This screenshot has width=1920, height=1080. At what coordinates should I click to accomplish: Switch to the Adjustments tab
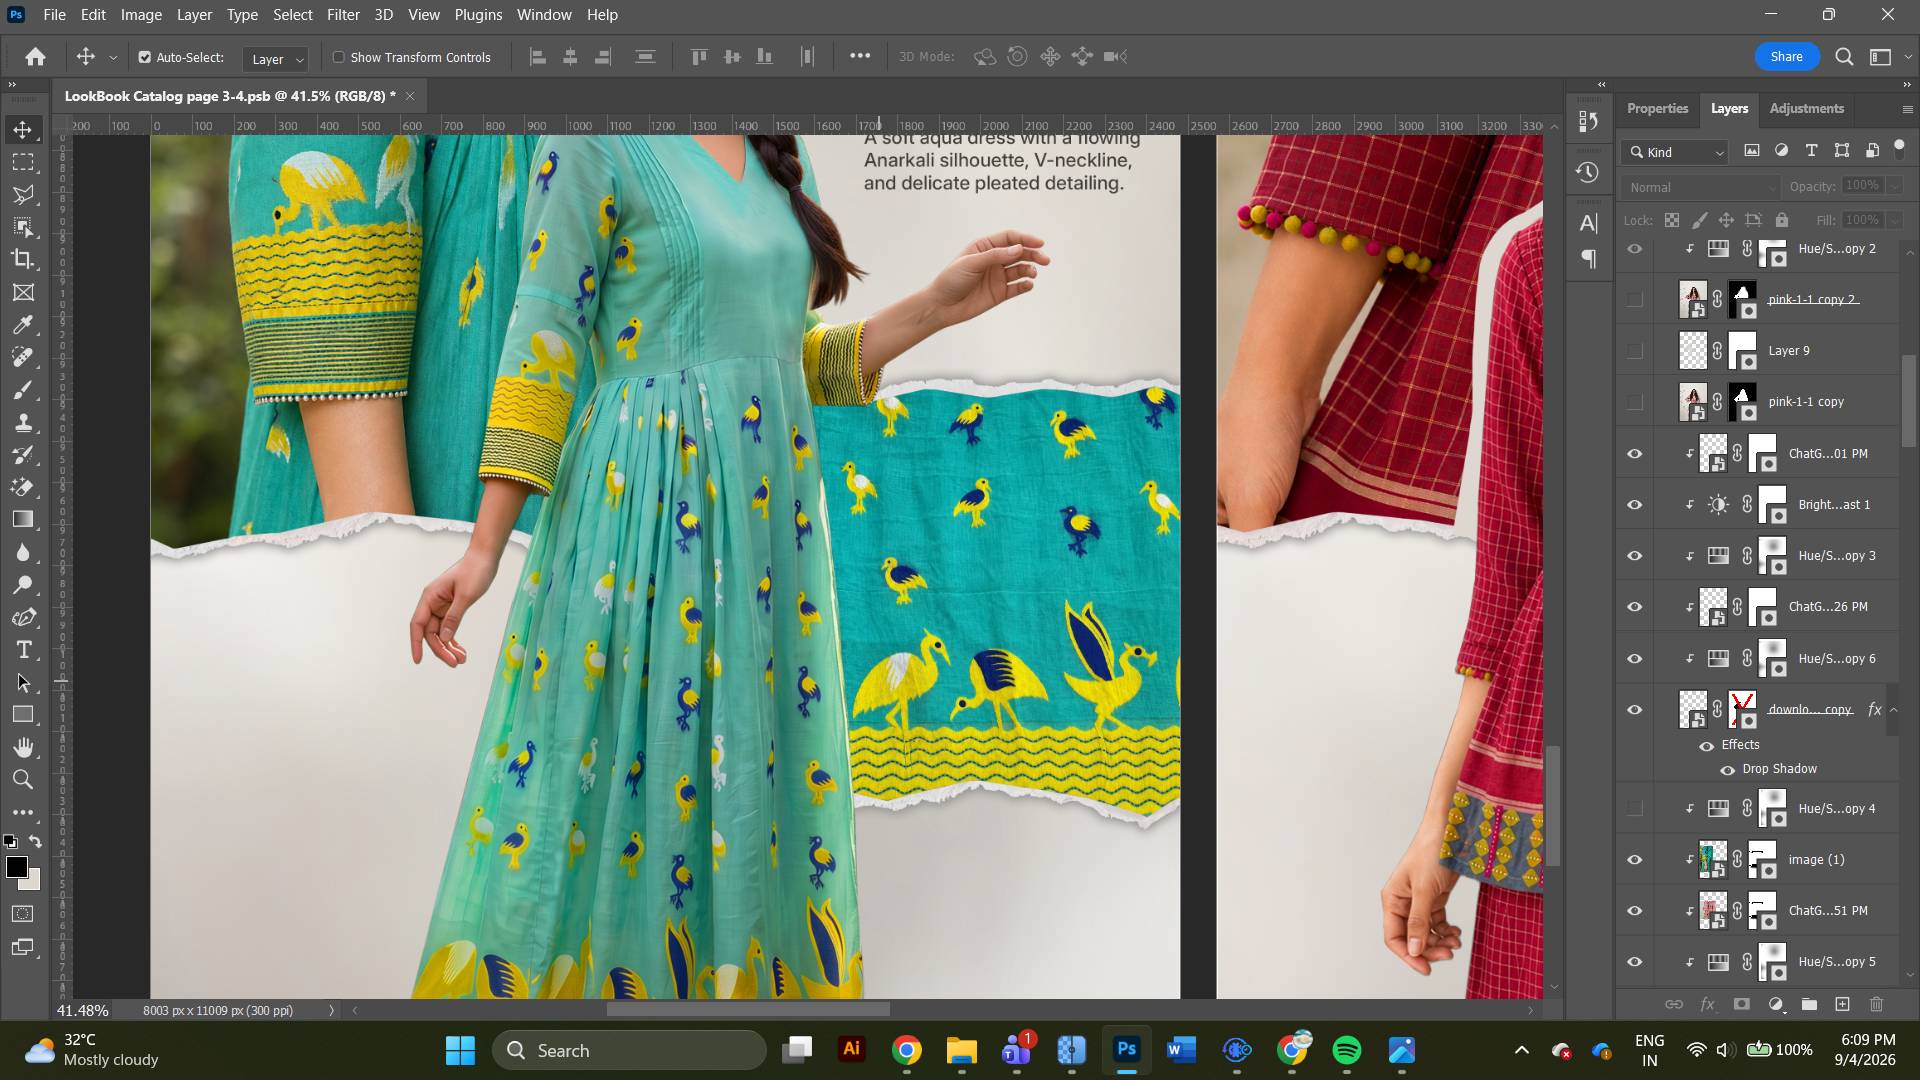click(1806, 108)
